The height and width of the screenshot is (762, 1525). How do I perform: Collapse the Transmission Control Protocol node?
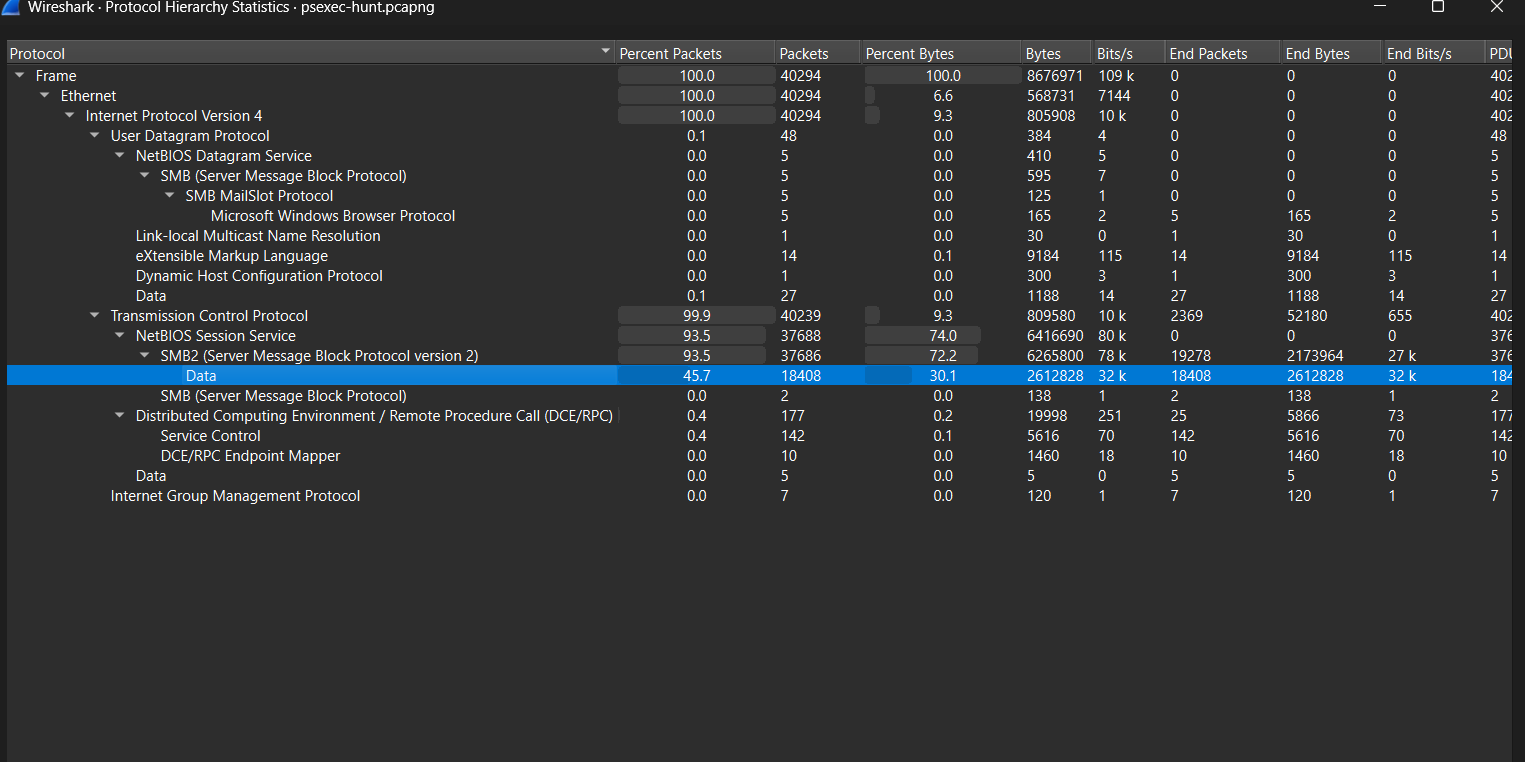(x=95, y=316)
